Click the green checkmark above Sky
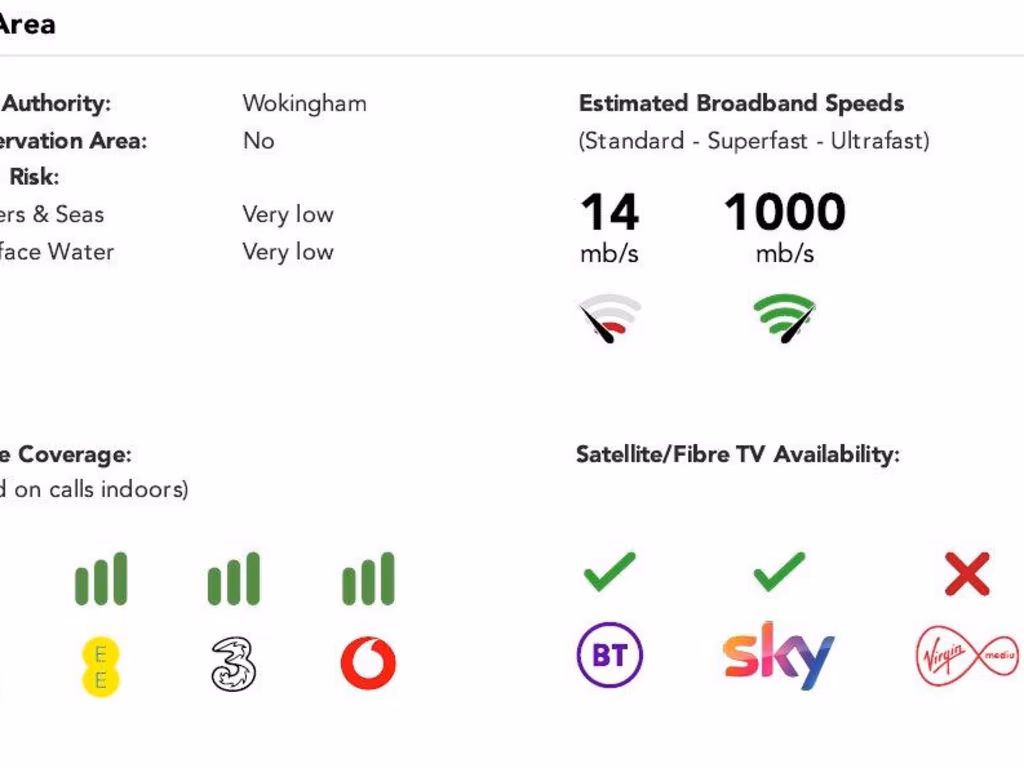1024x768 pixels. point(779,572)
